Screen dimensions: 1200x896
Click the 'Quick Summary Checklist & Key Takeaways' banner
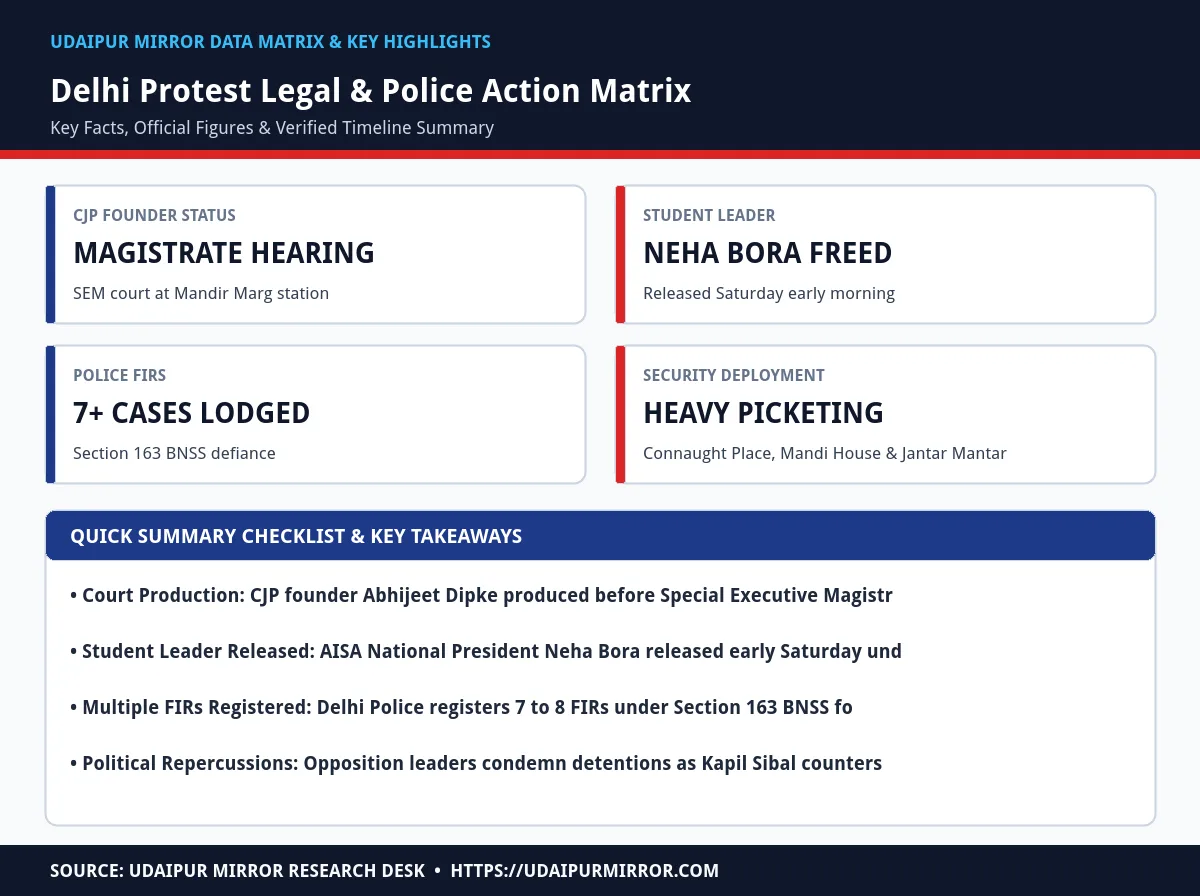pyautogui.click(x=601, y=536)
